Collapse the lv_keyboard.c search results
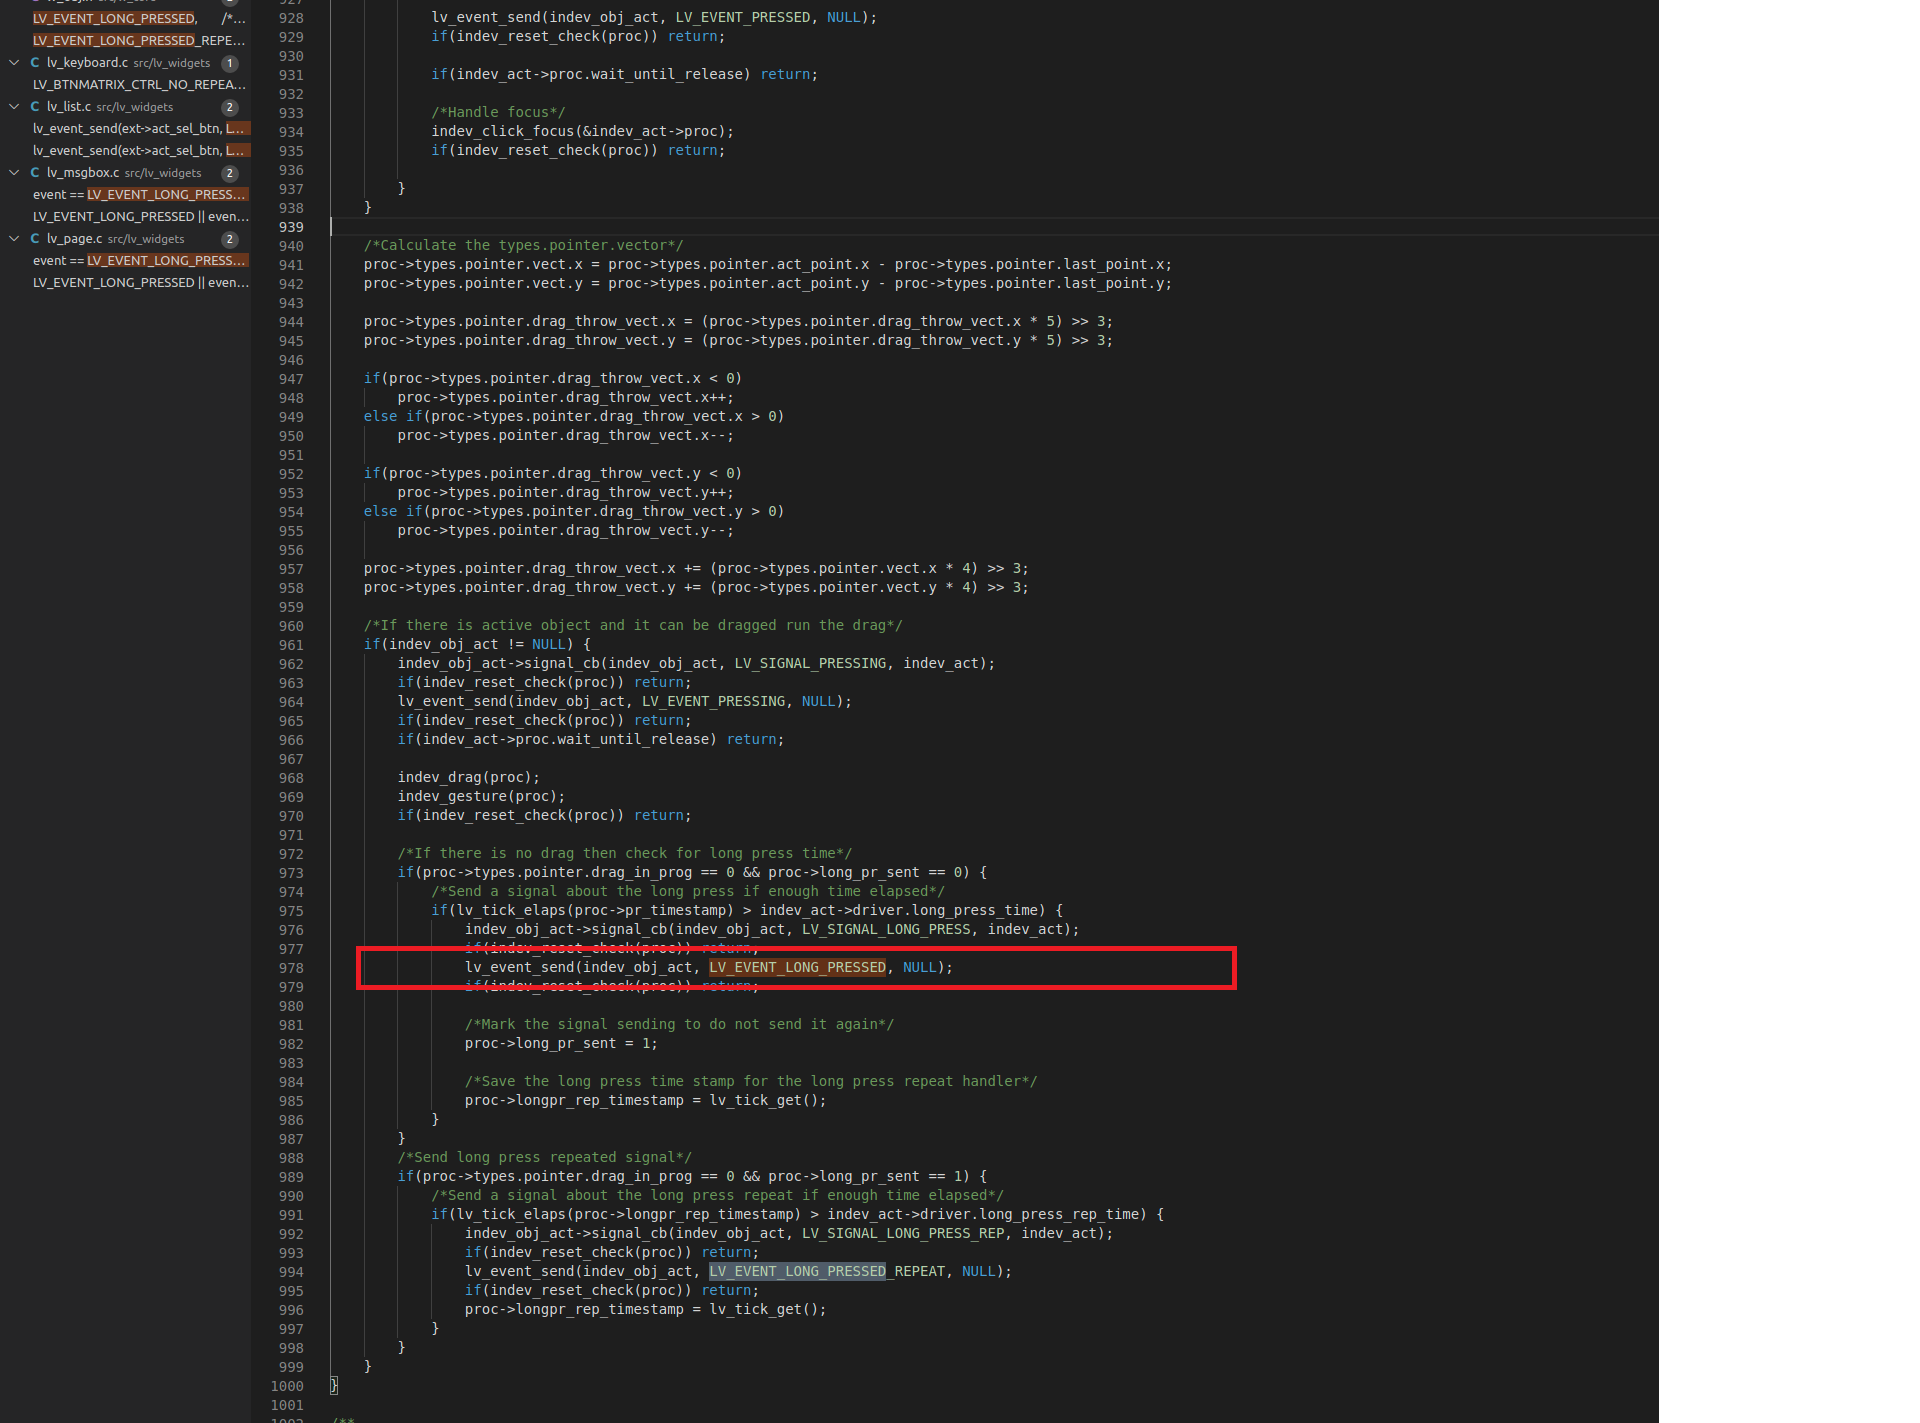 click(x=13, y=62)
